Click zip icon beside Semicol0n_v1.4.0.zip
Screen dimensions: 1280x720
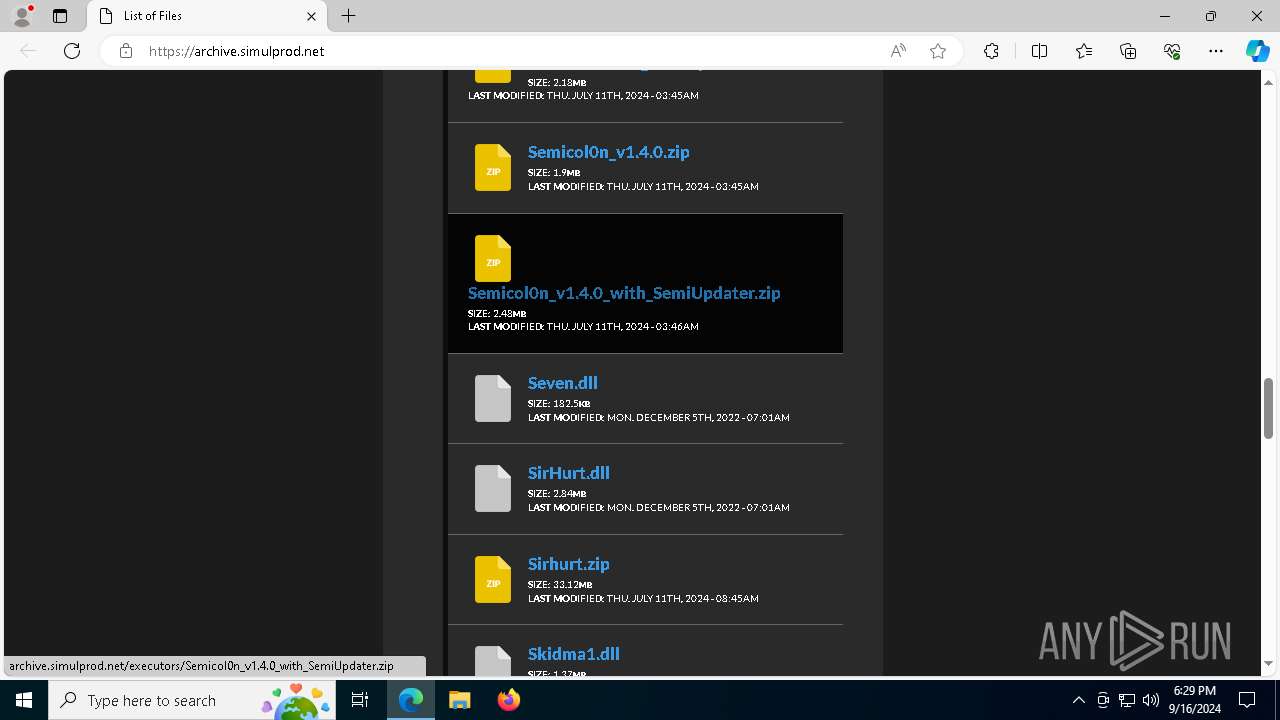point(493,167)
